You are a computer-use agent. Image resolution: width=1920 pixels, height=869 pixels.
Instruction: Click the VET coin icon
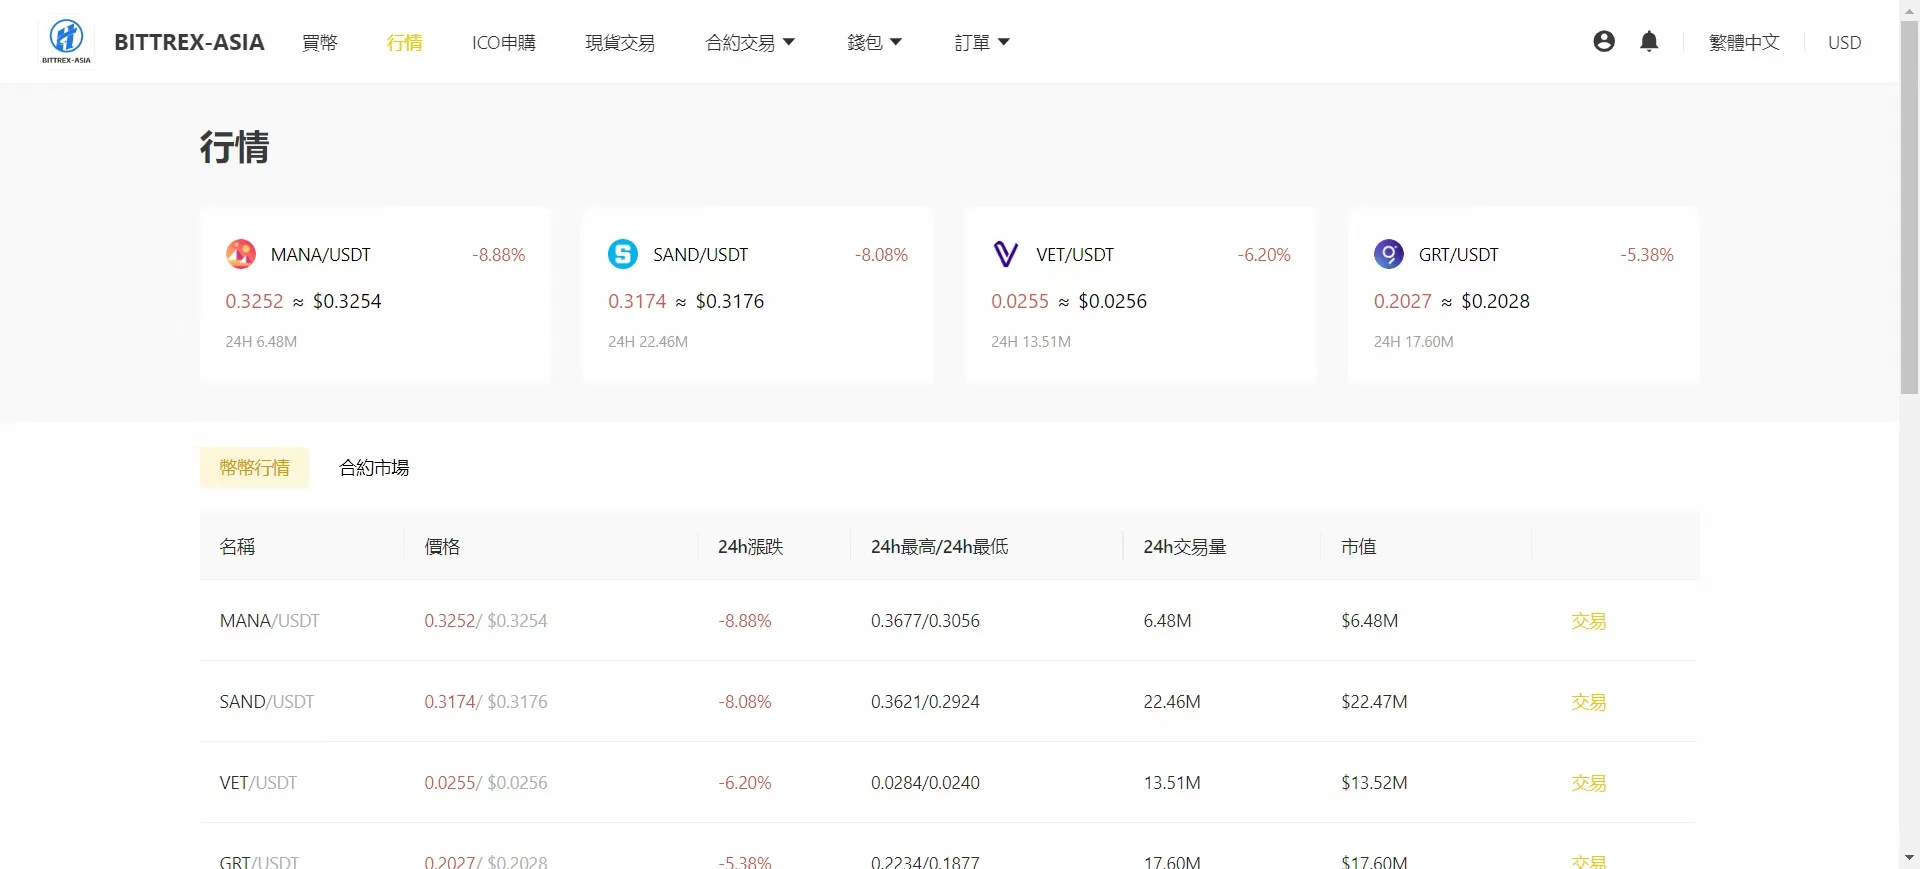1006,254
